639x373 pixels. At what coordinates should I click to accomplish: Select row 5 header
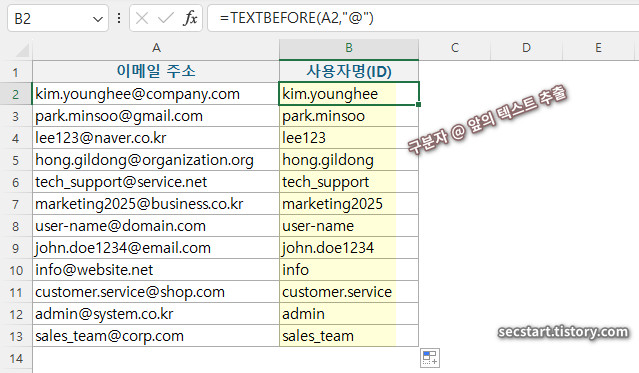click(15, 160)
